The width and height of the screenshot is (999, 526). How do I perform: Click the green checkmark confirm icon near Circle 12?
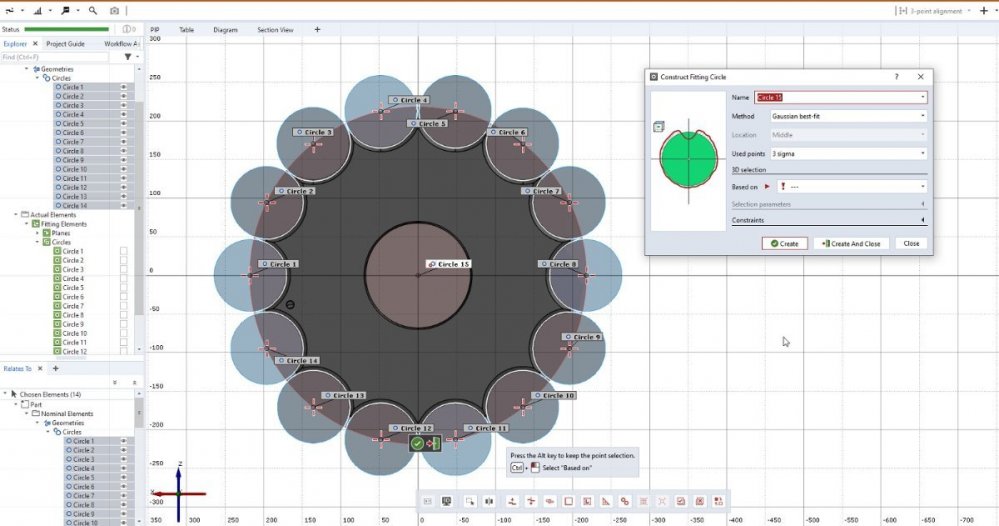[417, 443]
